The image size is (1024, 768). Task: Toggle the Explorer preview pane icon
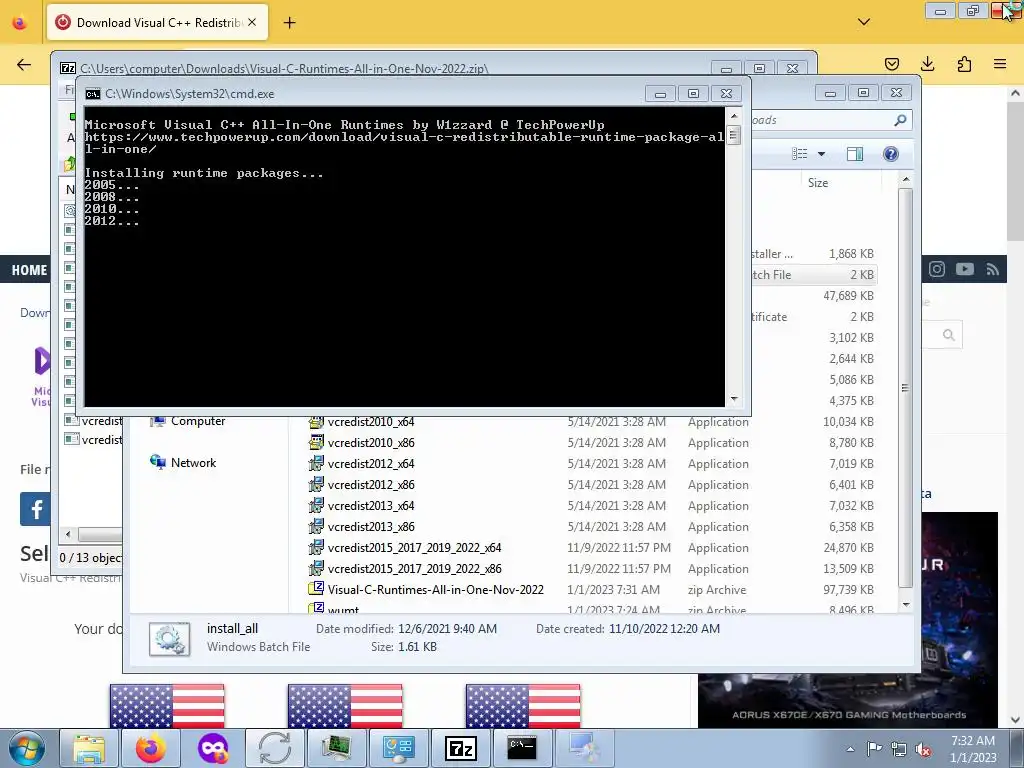click(x=854, y=154)
